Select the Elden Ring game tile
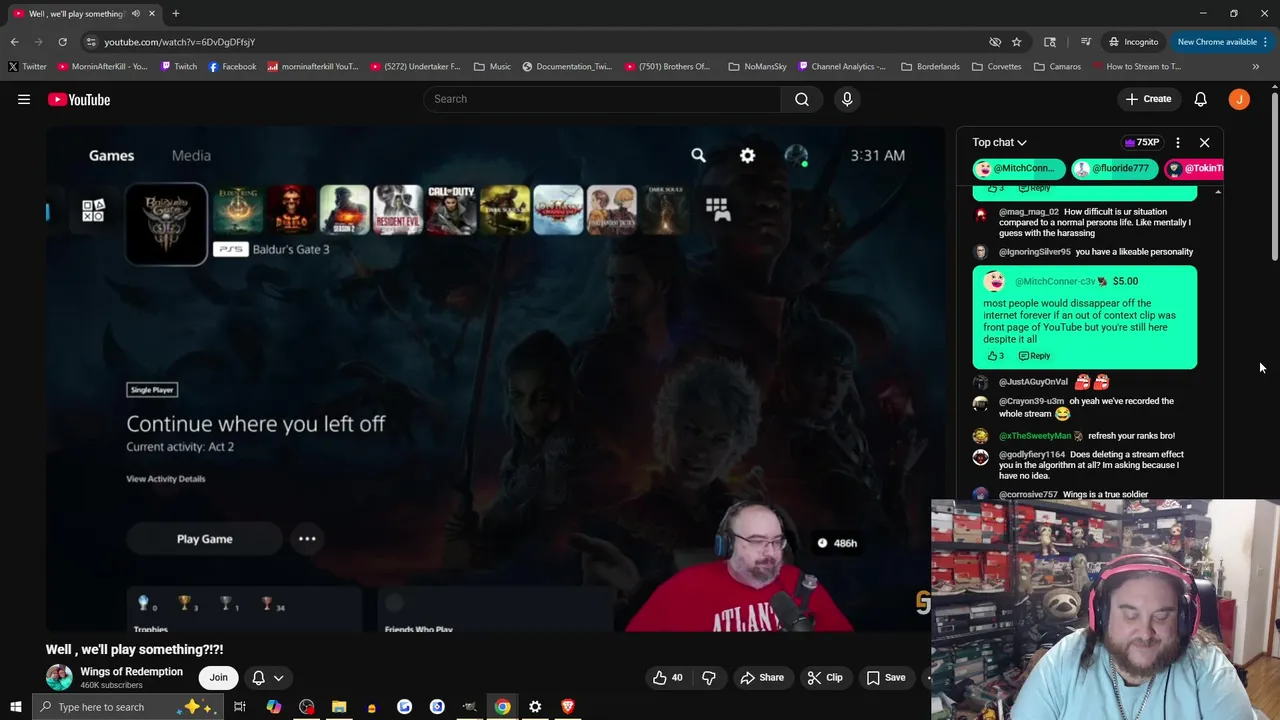Image resolution: width=1280 pixels, height=720 pixels. (x=238, y=210)
